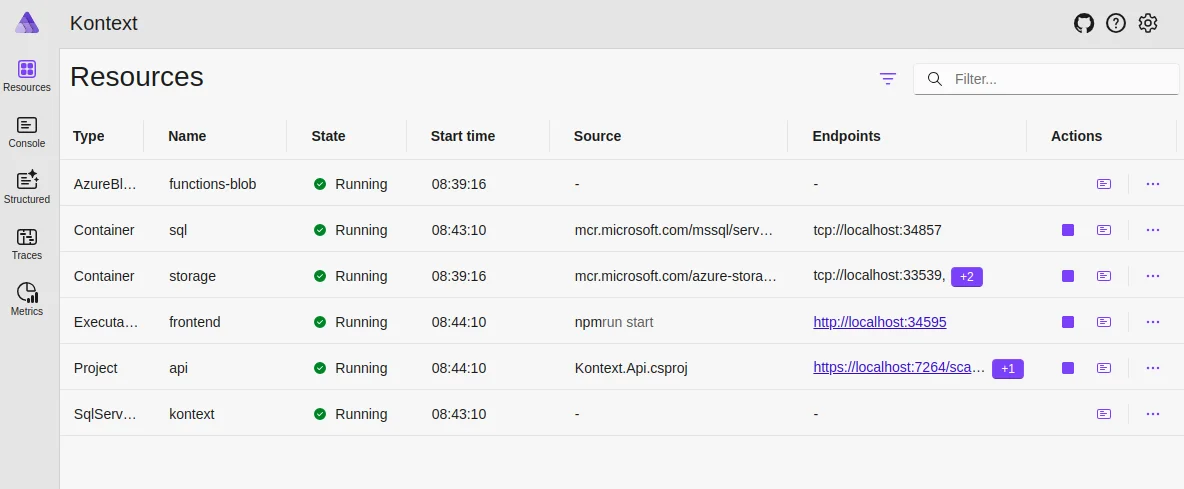Stop the sql container resource
This screenshot has height=489, width=1184.
coord(1068,230)
